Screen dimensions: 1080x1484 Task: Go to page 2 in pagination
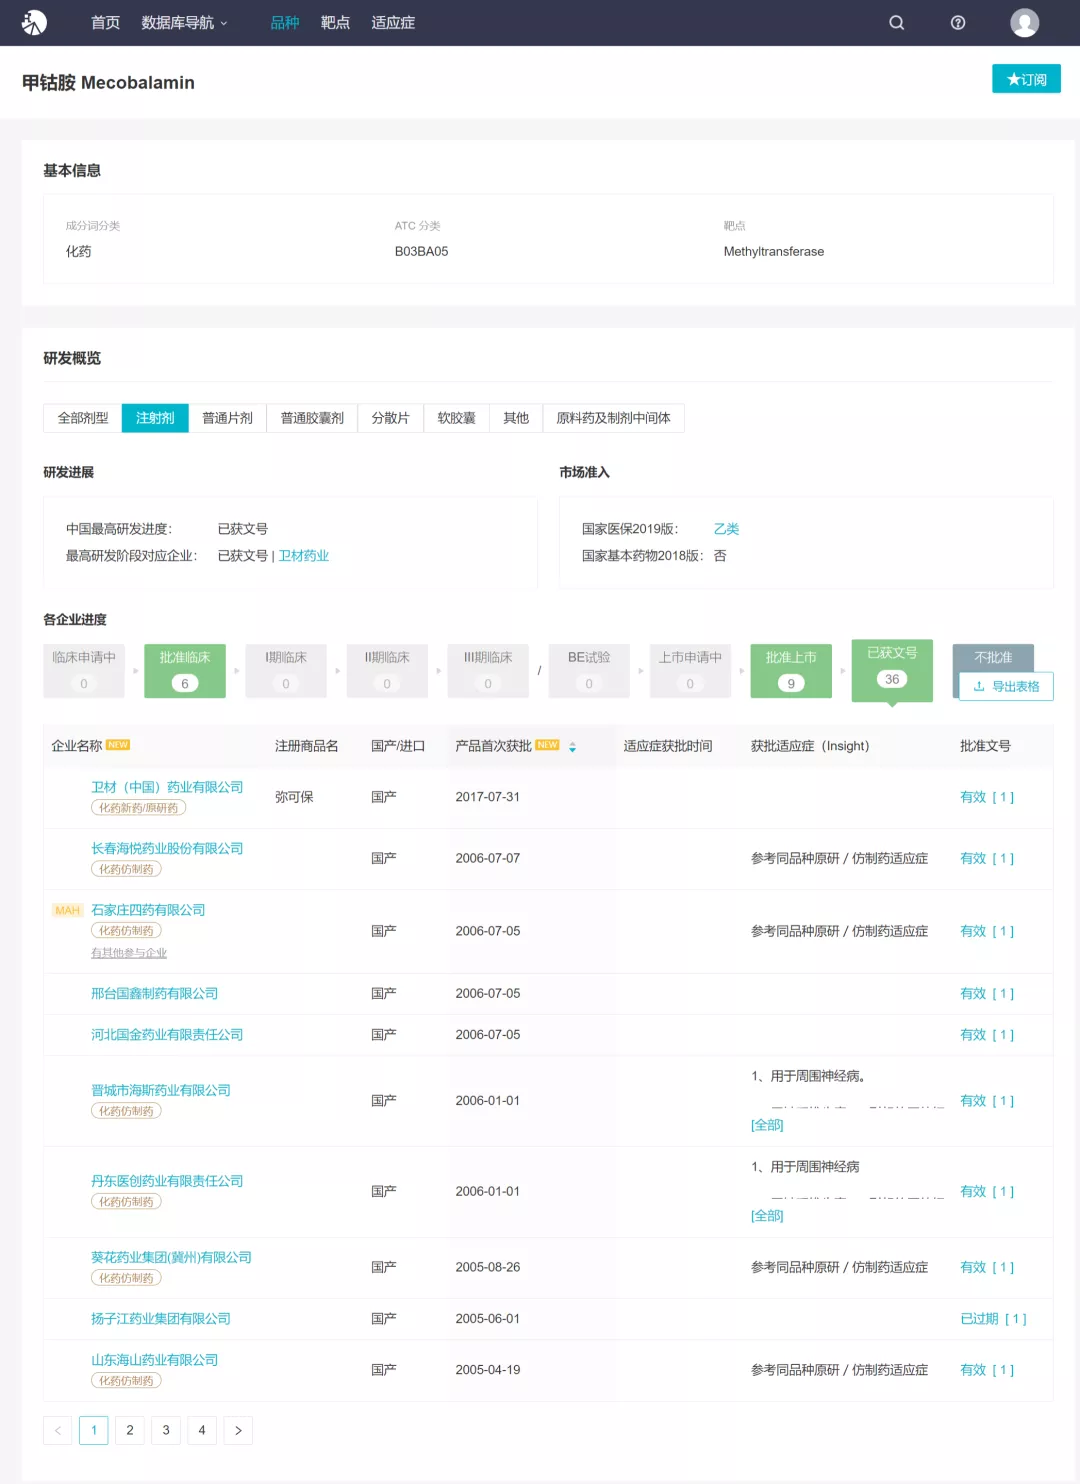coord(130,1430)
